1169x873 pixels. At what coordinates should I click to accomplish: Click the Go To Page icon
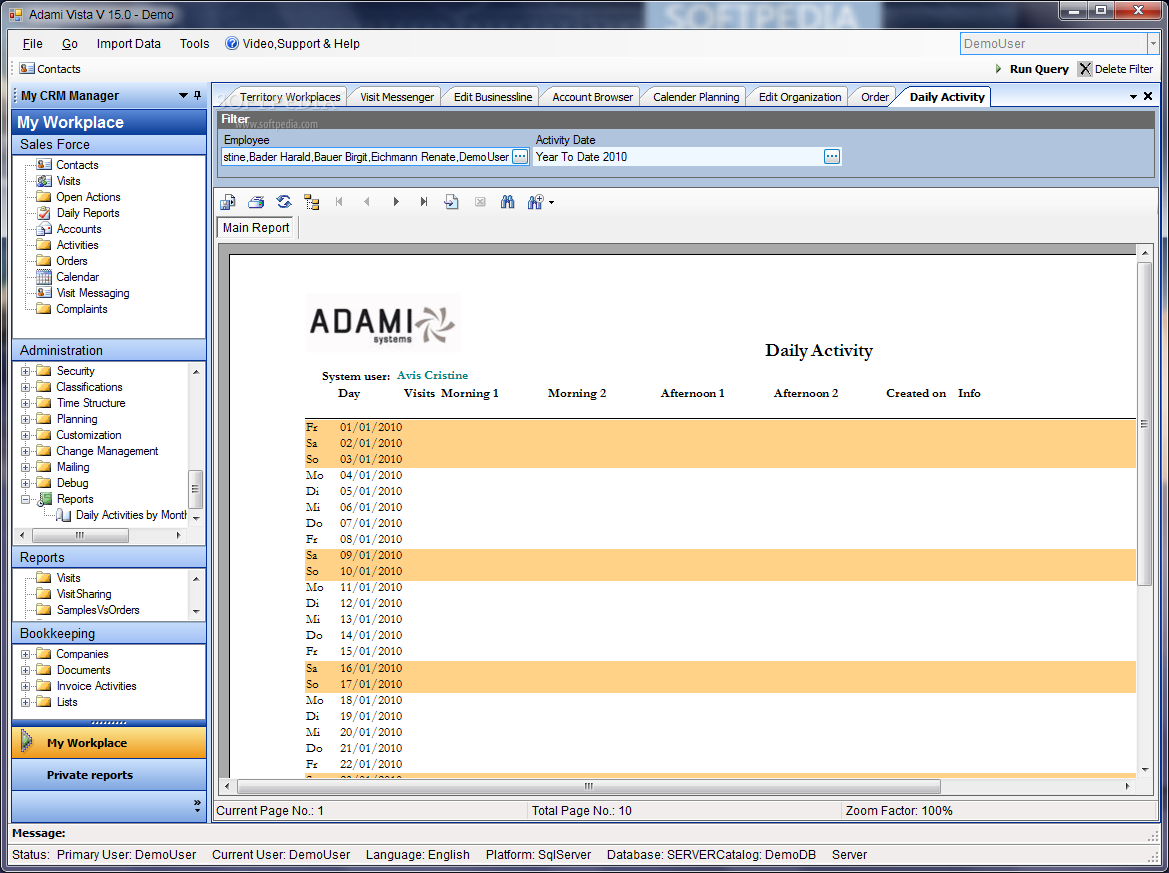[451, 202]
